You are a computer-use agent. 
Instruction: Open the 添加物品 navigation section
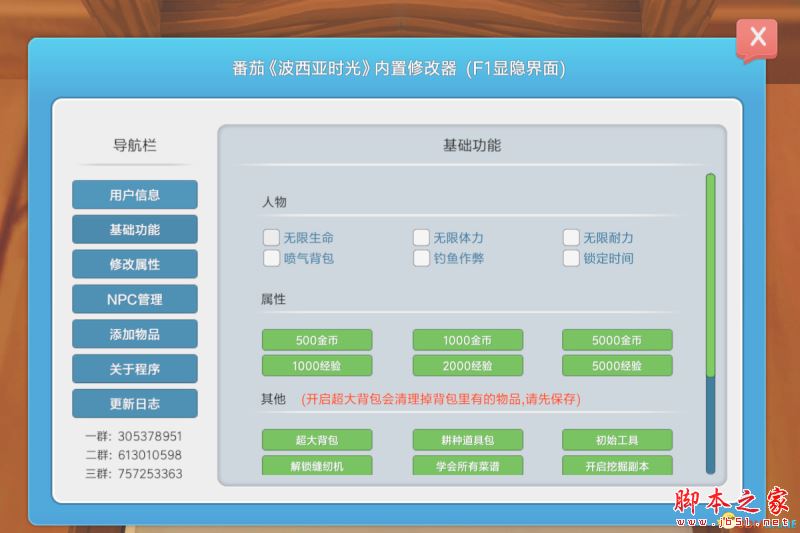135,334
